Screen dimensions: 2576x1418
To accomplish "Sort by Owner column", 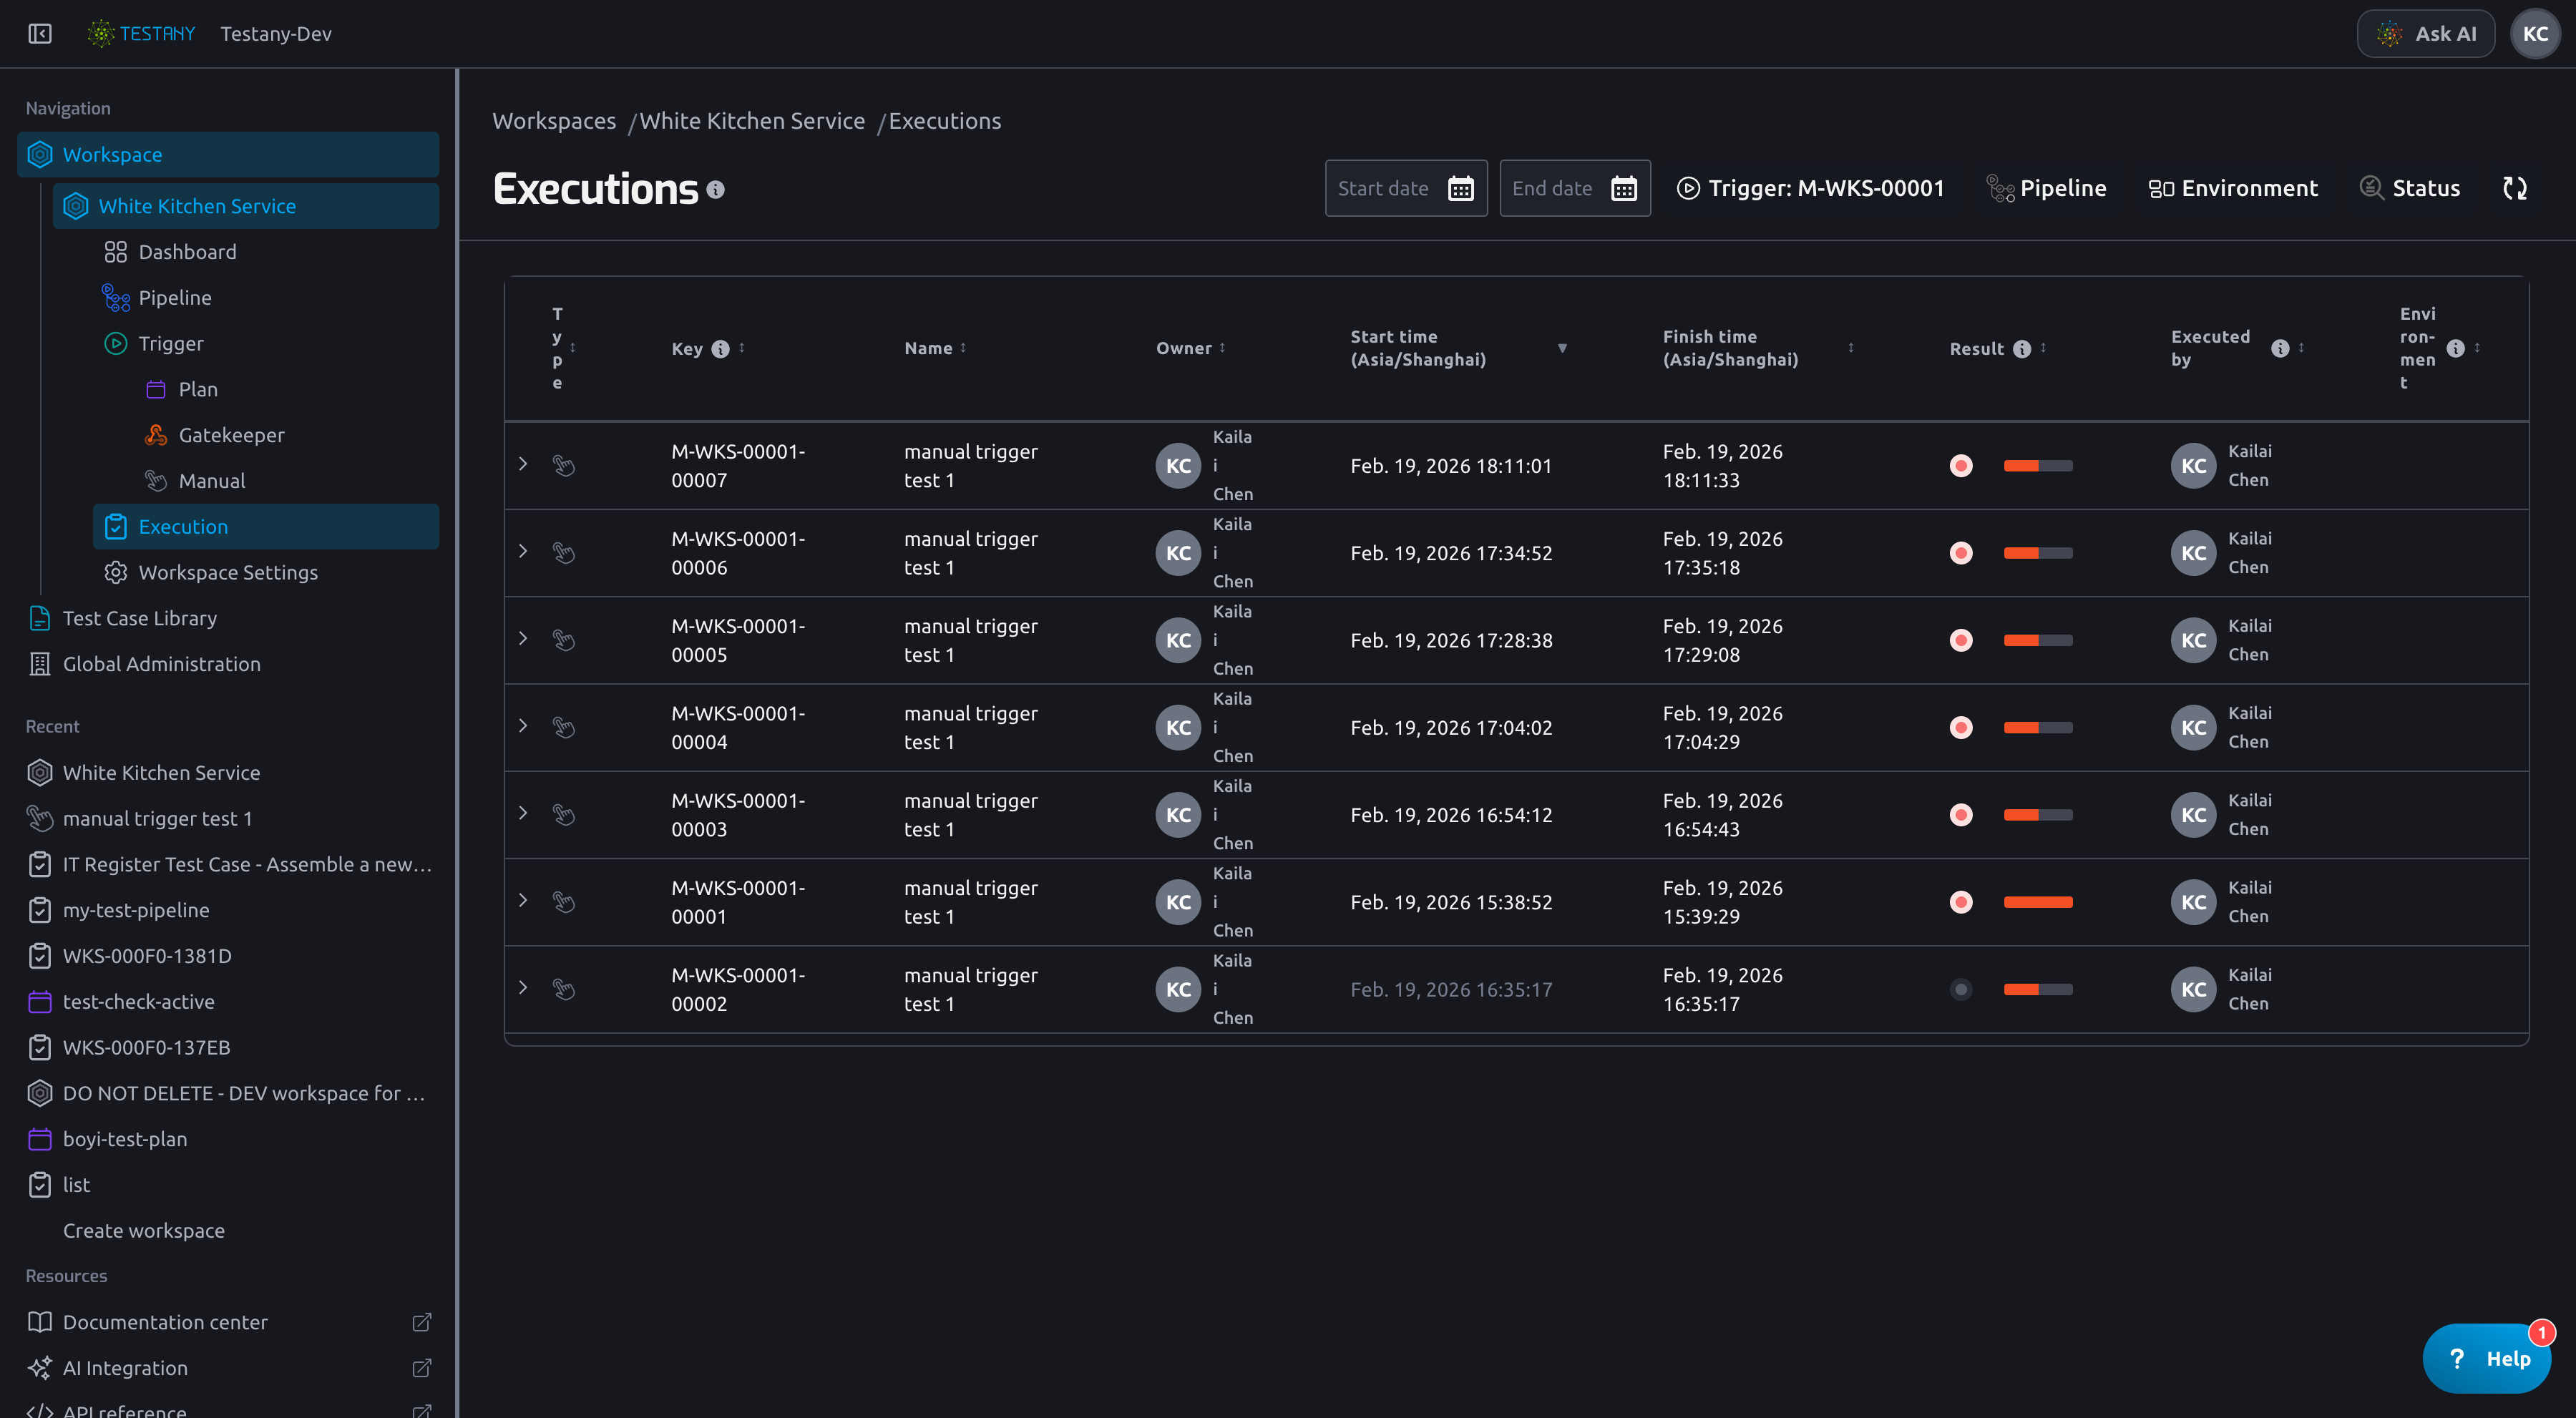I will click(x=1222, y=348).
